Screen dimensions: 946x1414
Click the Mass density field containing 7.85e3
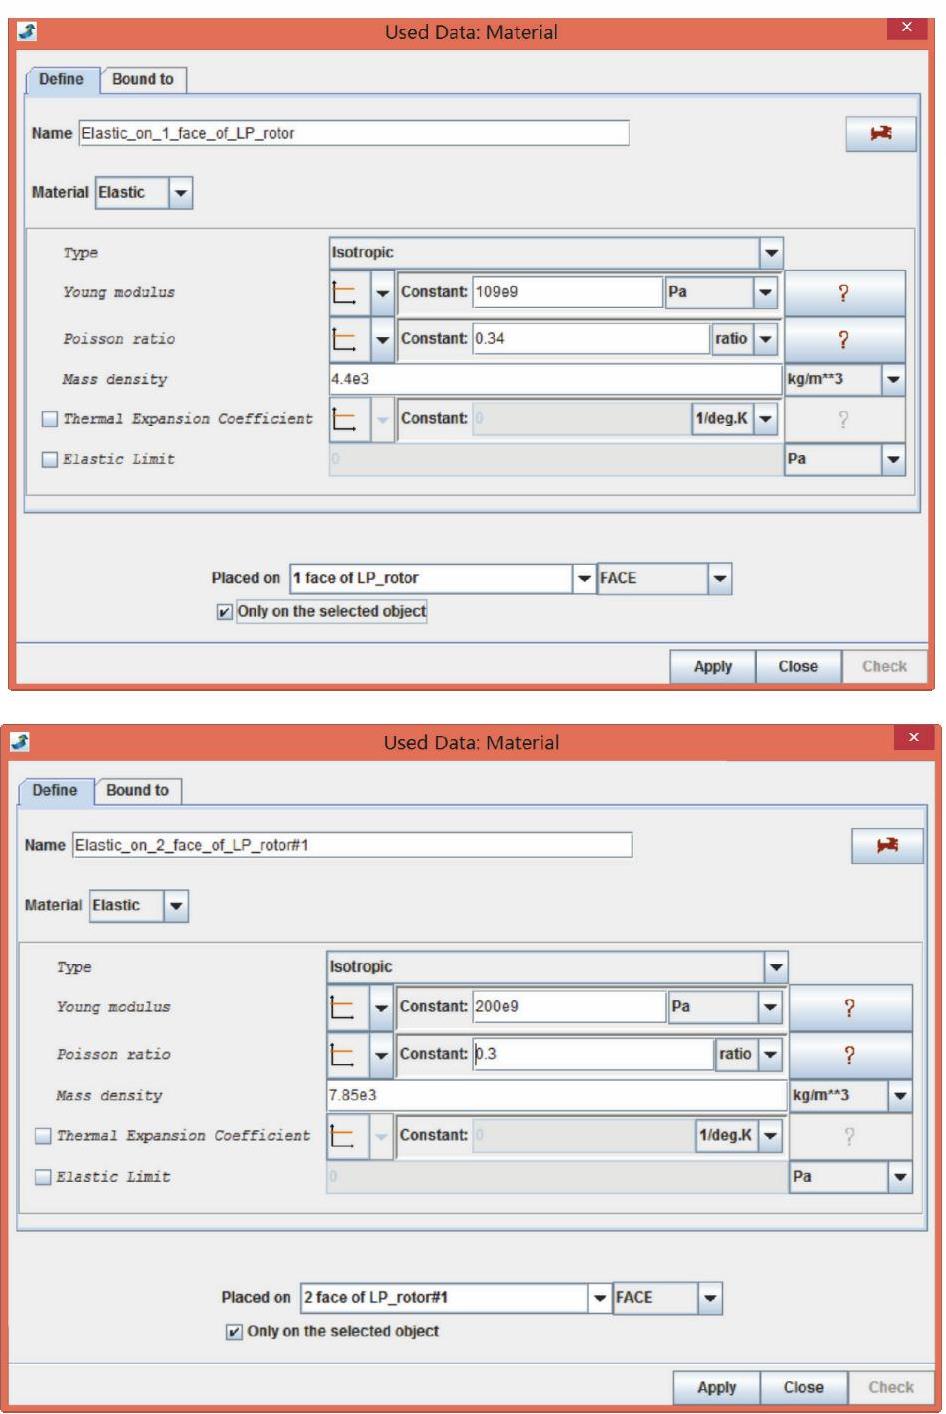[555, 1096]
